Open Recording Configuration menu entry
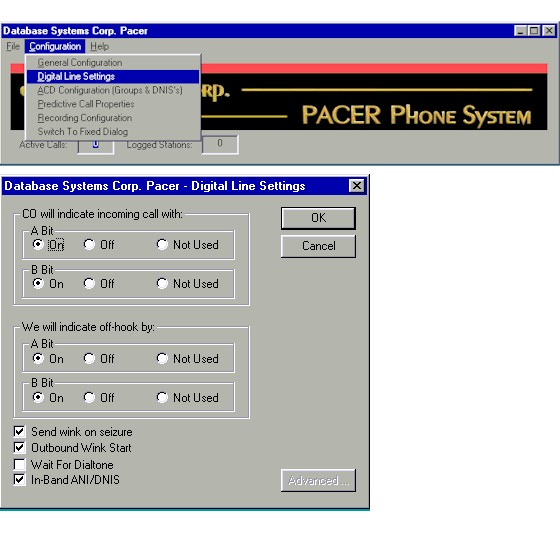The width and height of the screenshot is (560, 539). tap(113, 118)
